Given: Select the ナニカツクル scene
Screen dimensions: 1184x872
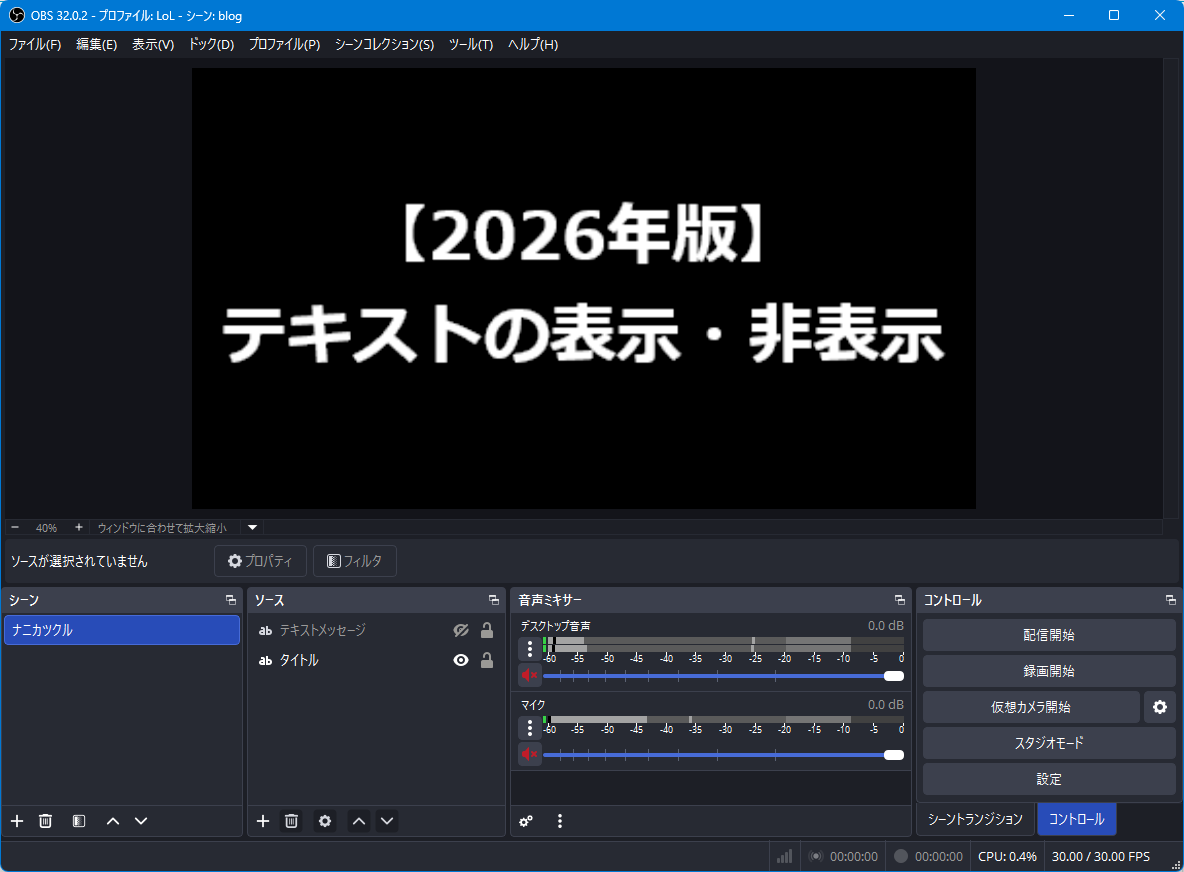Looking at the screenshot, I should pyautogui.click(x=121, y=630).
